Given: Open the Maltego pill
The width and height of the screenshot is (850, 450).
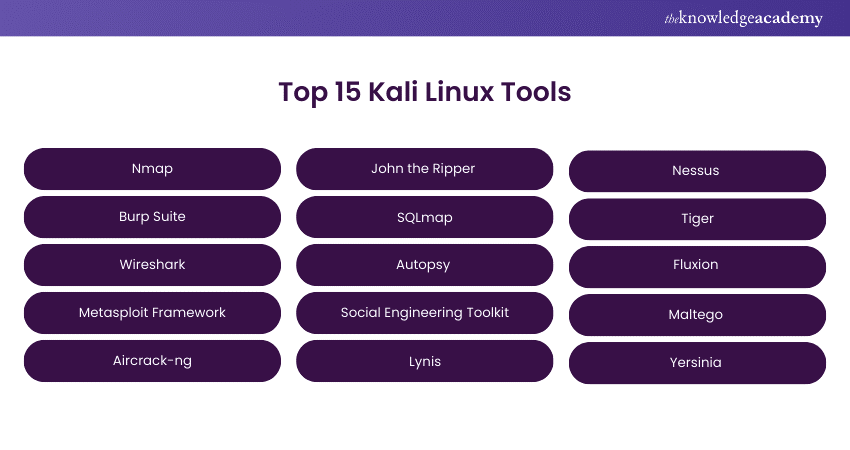Looking at the screenshot, I should (697, 315).
